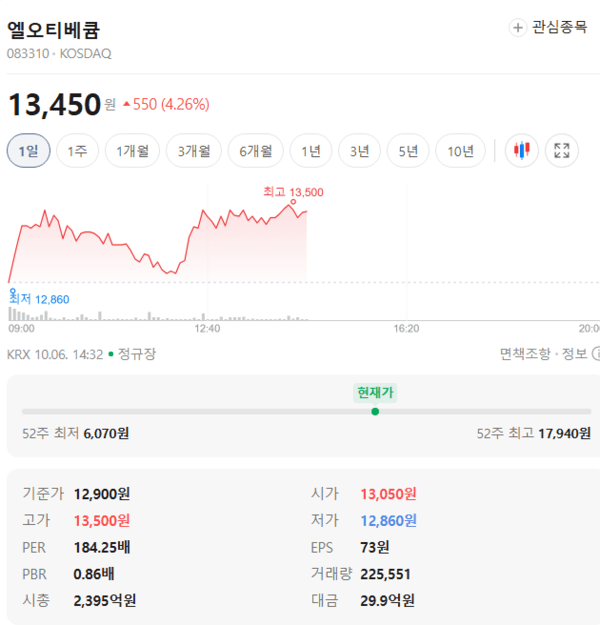Click the red intraday price line chart

157,243
